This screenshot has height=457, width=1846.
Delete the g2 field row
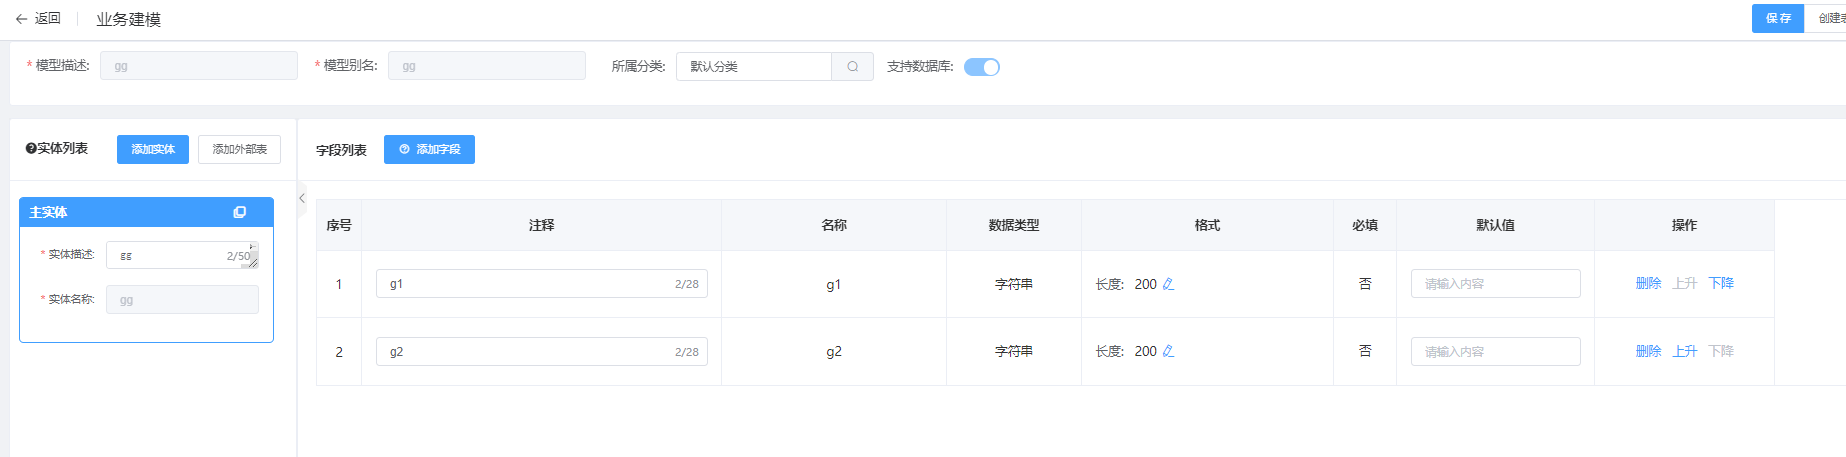[1648, 351]
